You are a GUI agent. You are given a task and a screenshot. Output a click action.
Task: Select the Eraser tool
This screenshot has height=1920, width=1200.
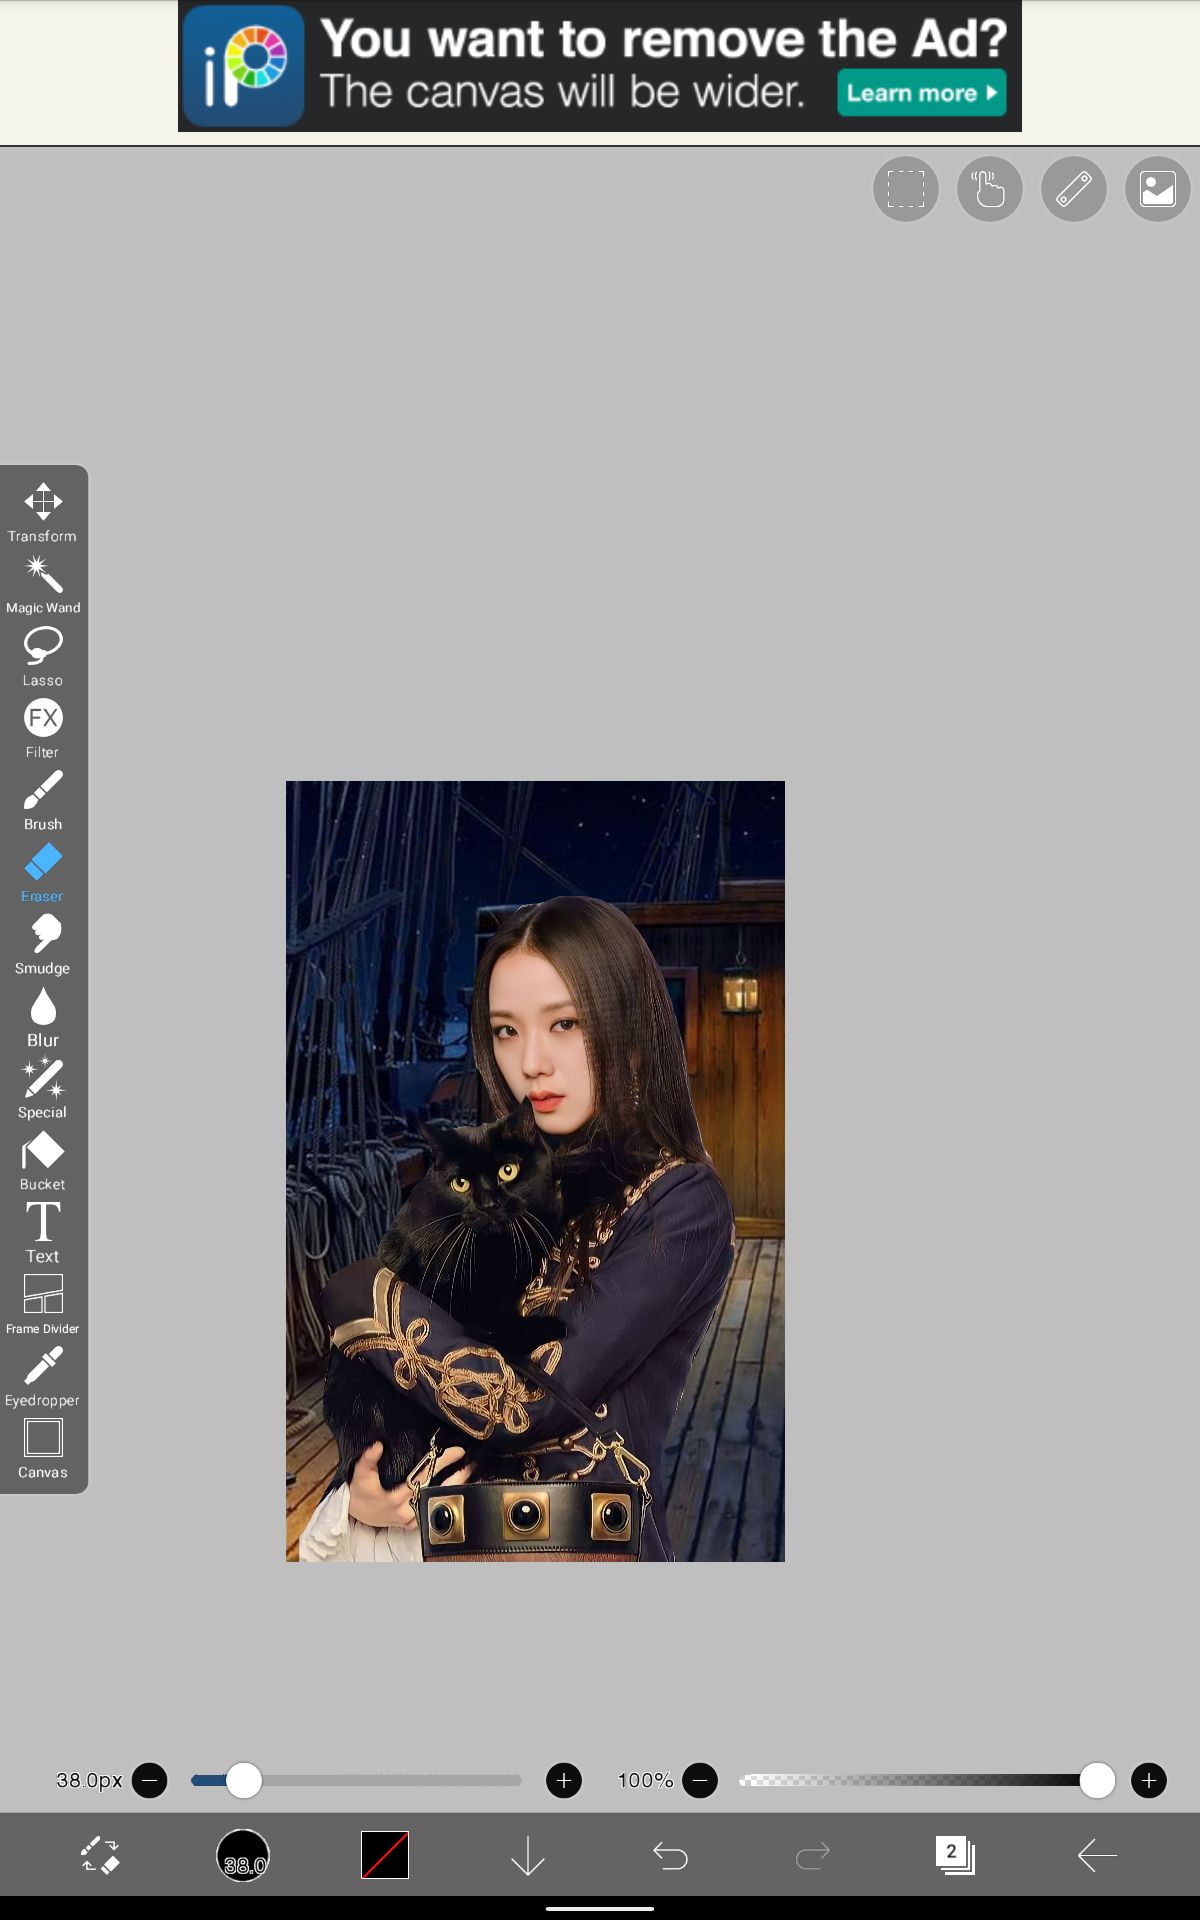point(43,873)
